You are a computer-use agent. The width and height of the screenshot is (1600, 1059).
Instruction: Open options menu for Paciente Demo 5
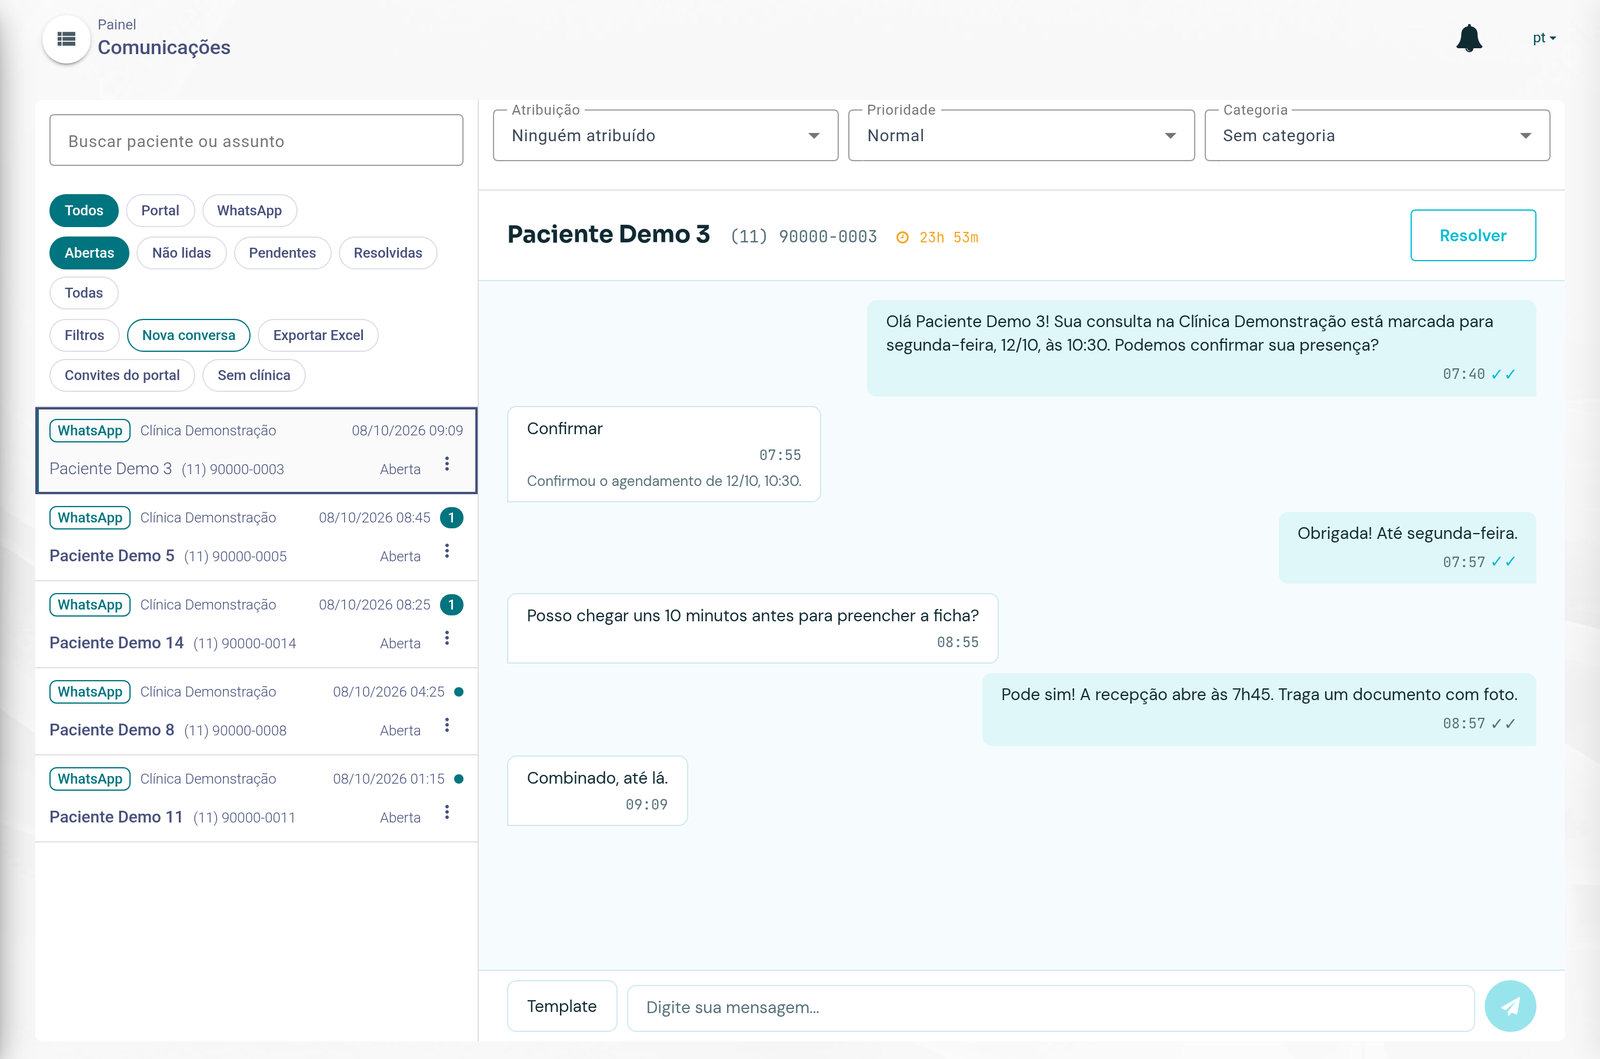447,551
